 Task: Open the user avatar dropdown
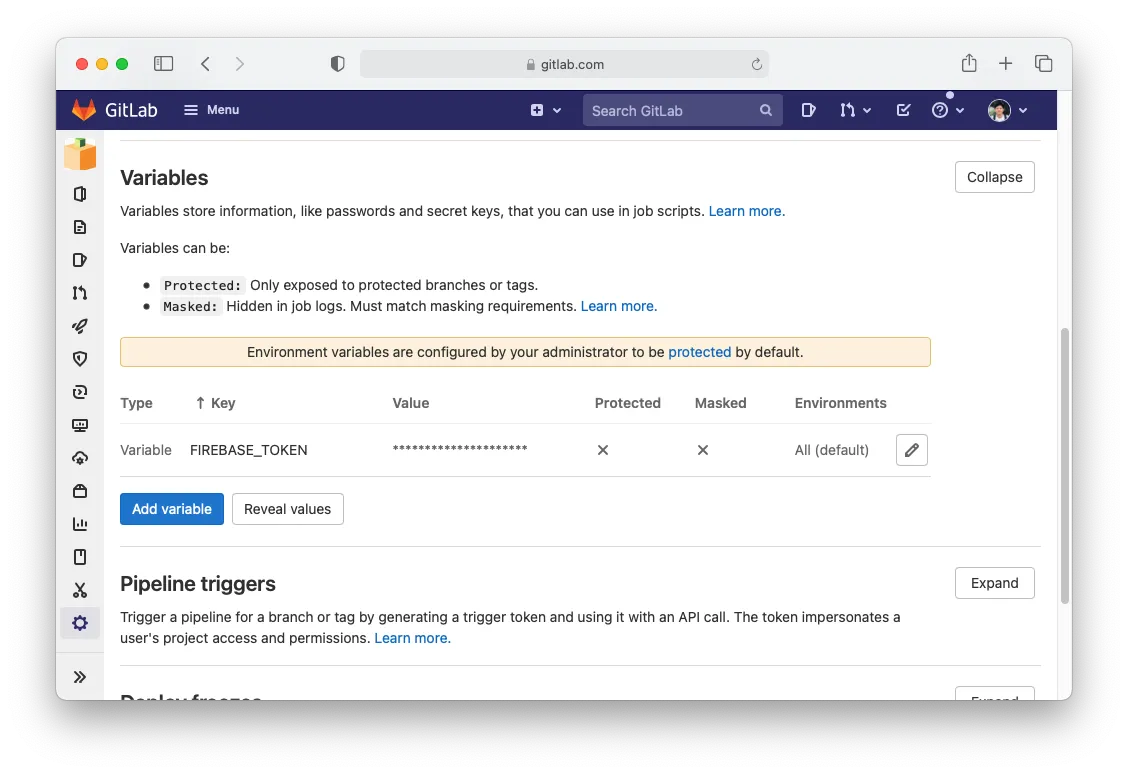tap(1006, 110)
